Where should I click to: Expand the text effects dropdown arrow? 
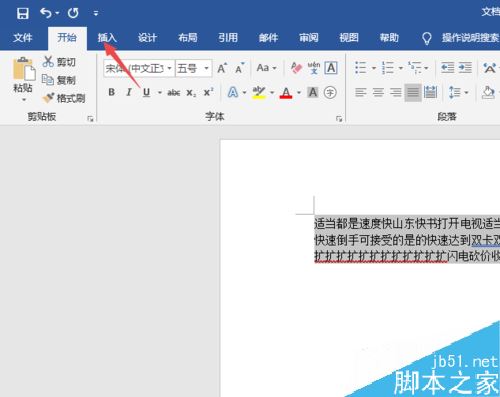(245, 93)
